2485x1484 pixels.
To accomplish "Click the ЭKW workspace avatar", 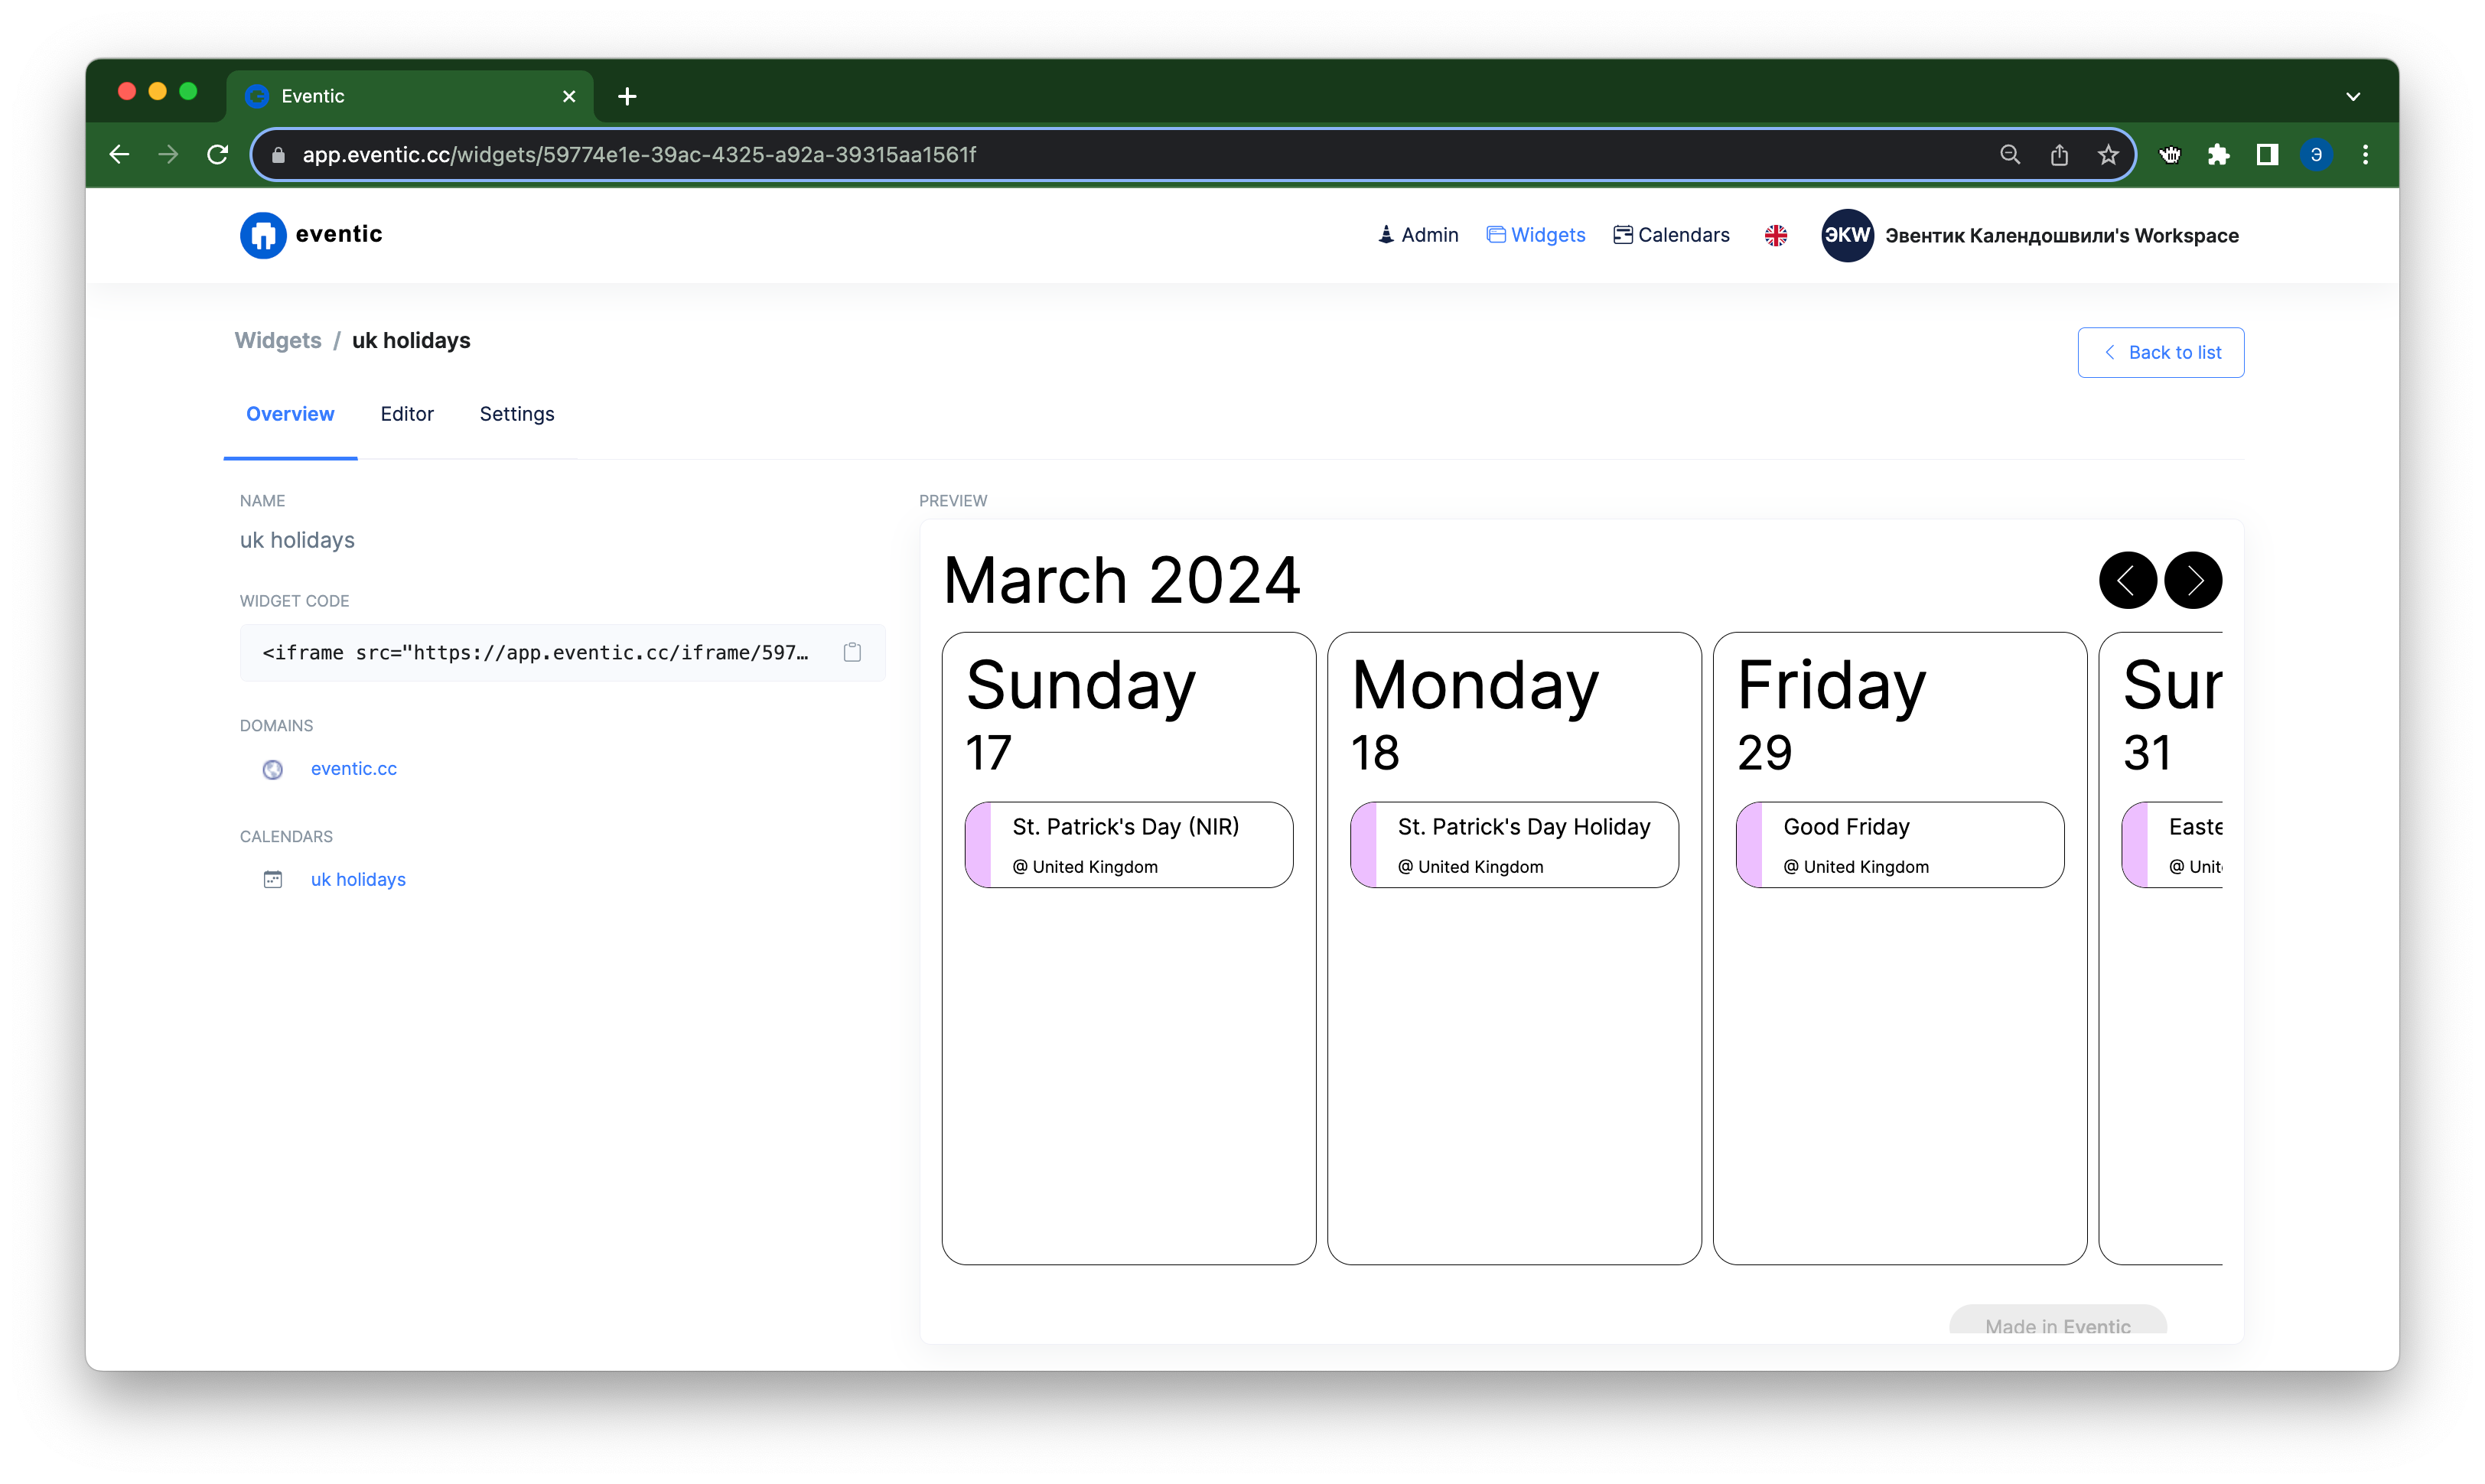I will pyautogui.click(x=1846, y=235).
